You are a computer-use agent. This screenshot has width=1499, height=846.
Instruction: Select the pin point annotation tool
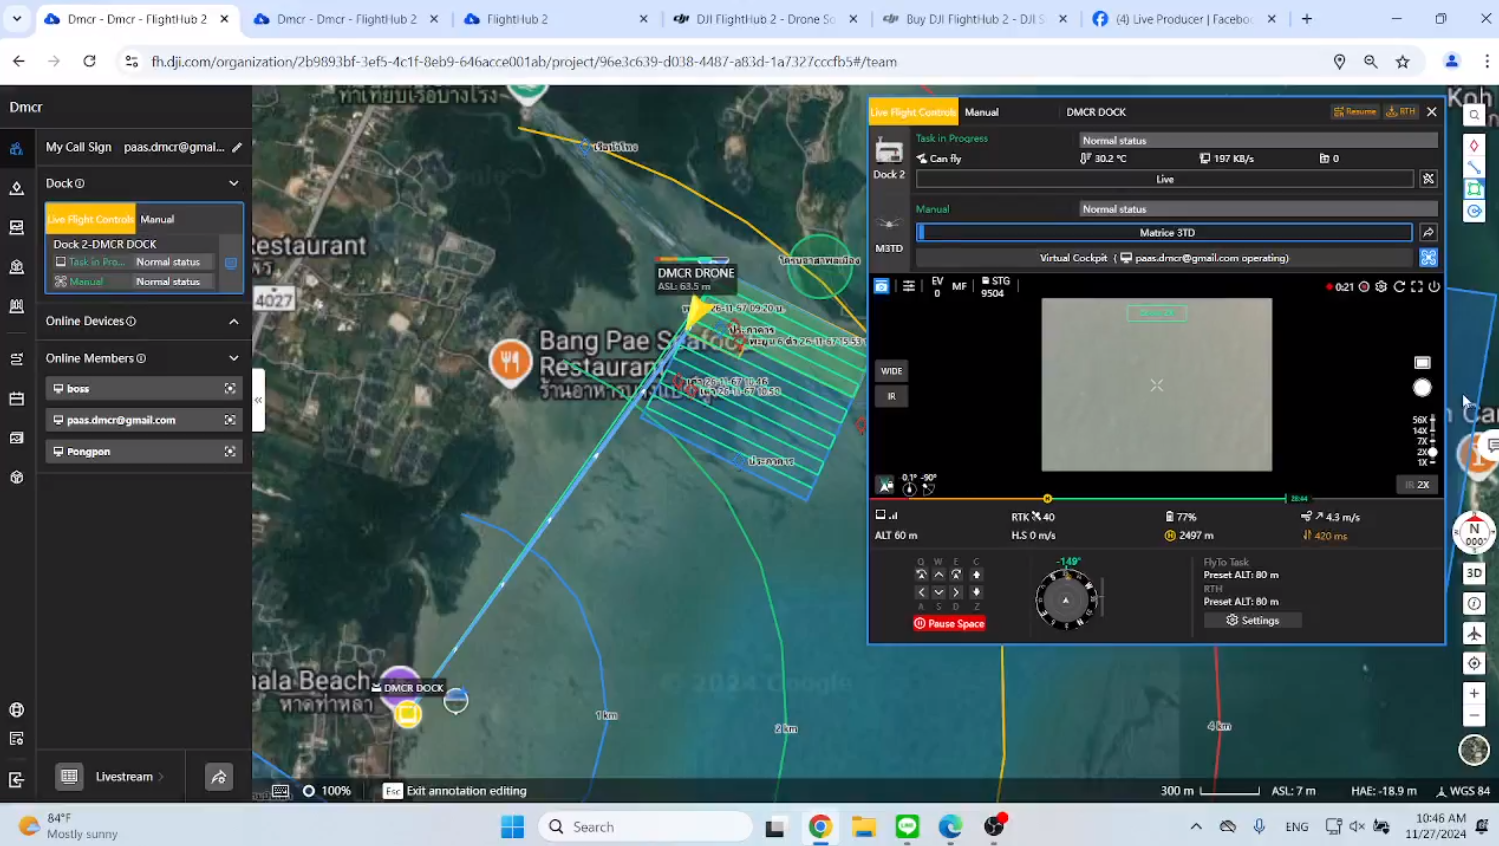pyautogui.click(x=1474, y=145)
